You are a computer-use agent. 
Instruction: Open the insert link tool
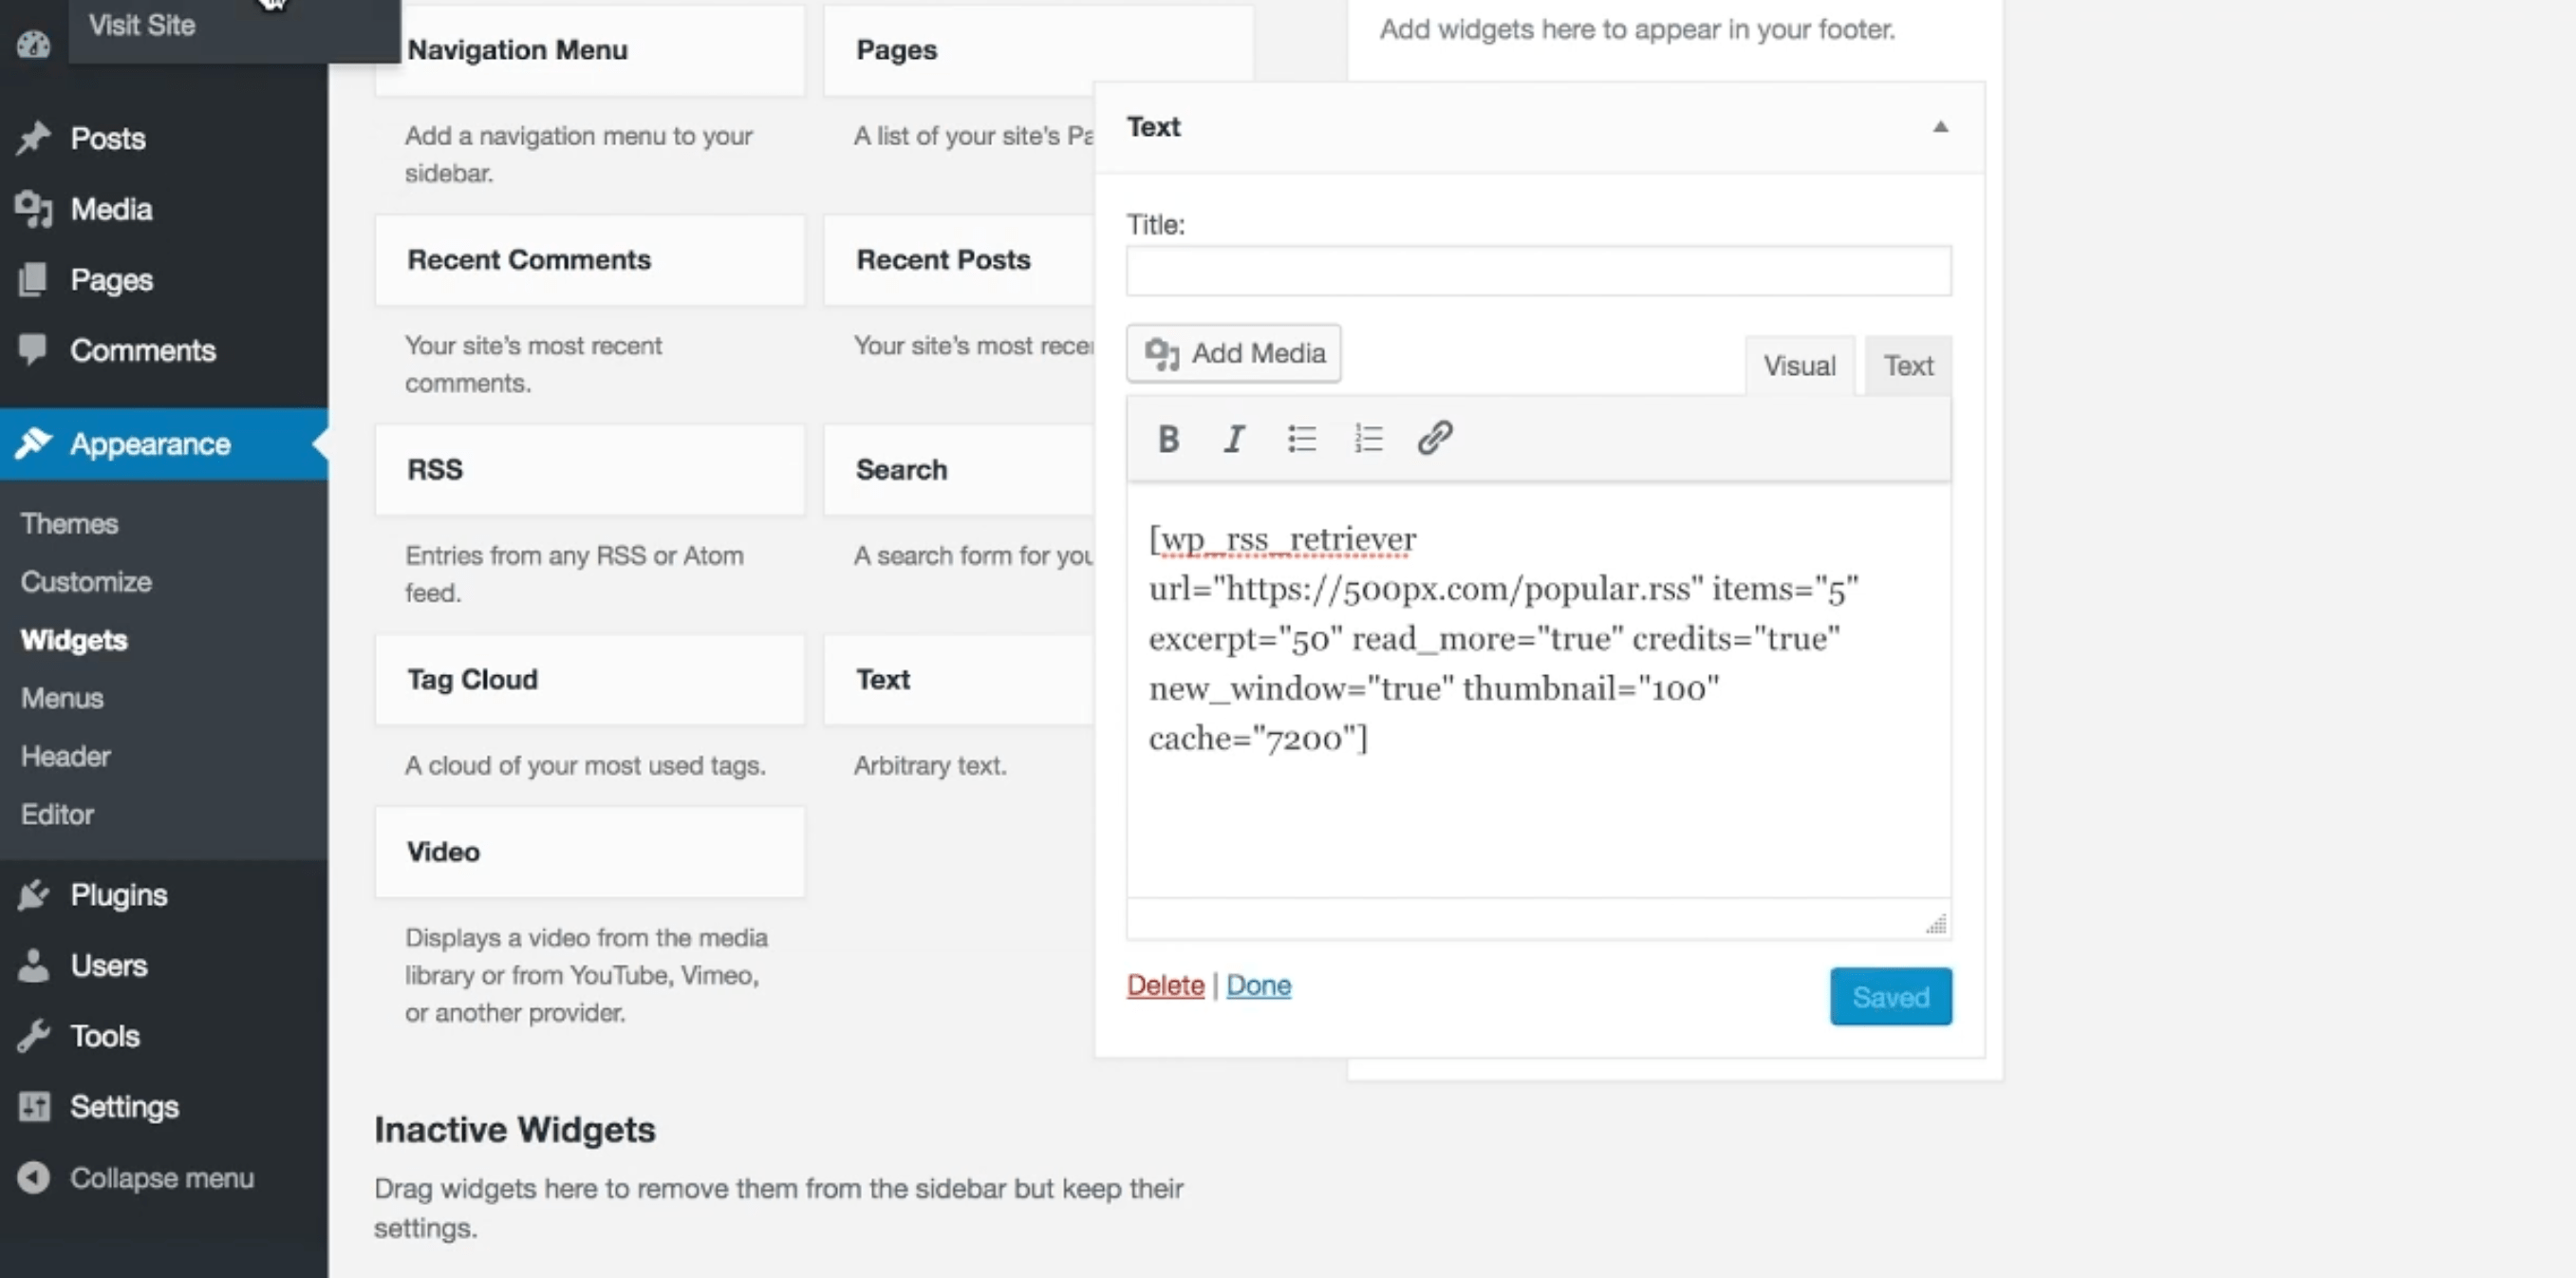[x=1434, y=438]
